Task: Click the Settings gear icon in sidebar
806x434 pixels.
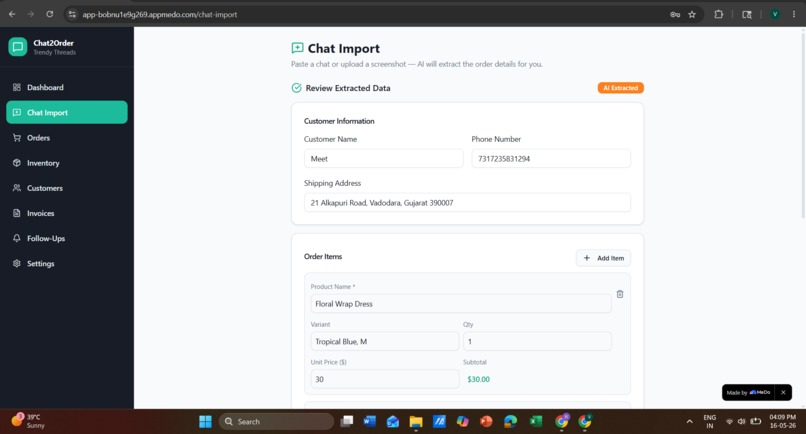Action: point(17,263)
